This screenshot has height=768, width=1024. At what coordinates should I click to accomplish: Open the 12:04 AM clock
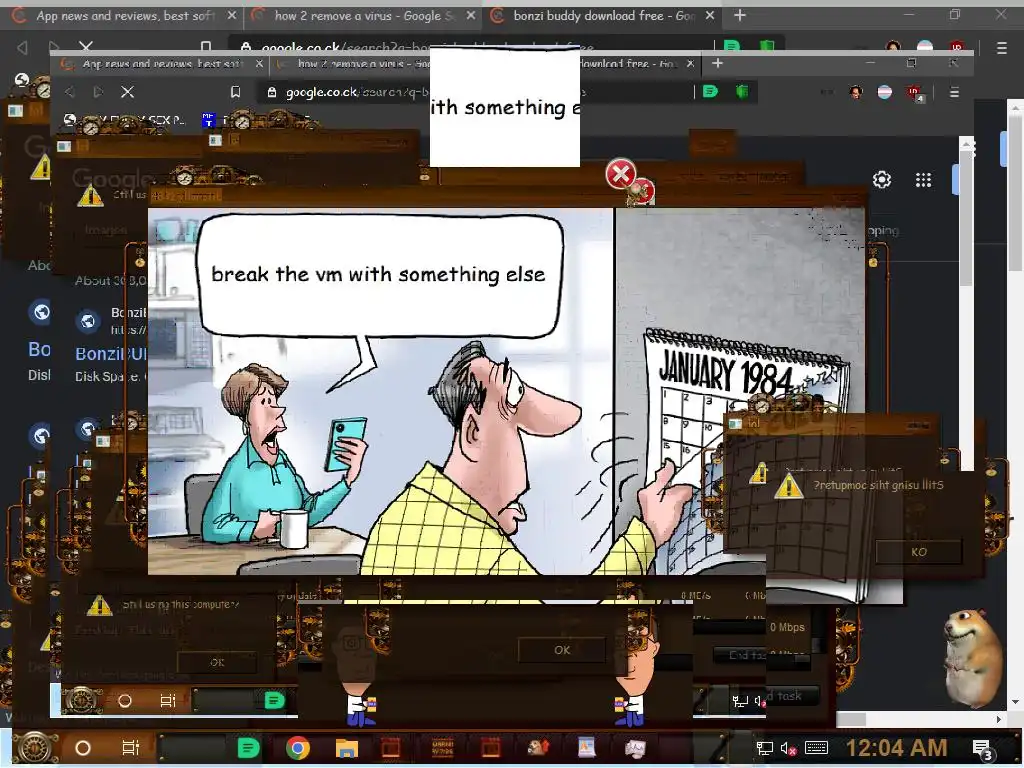click(x=896, y=748)
